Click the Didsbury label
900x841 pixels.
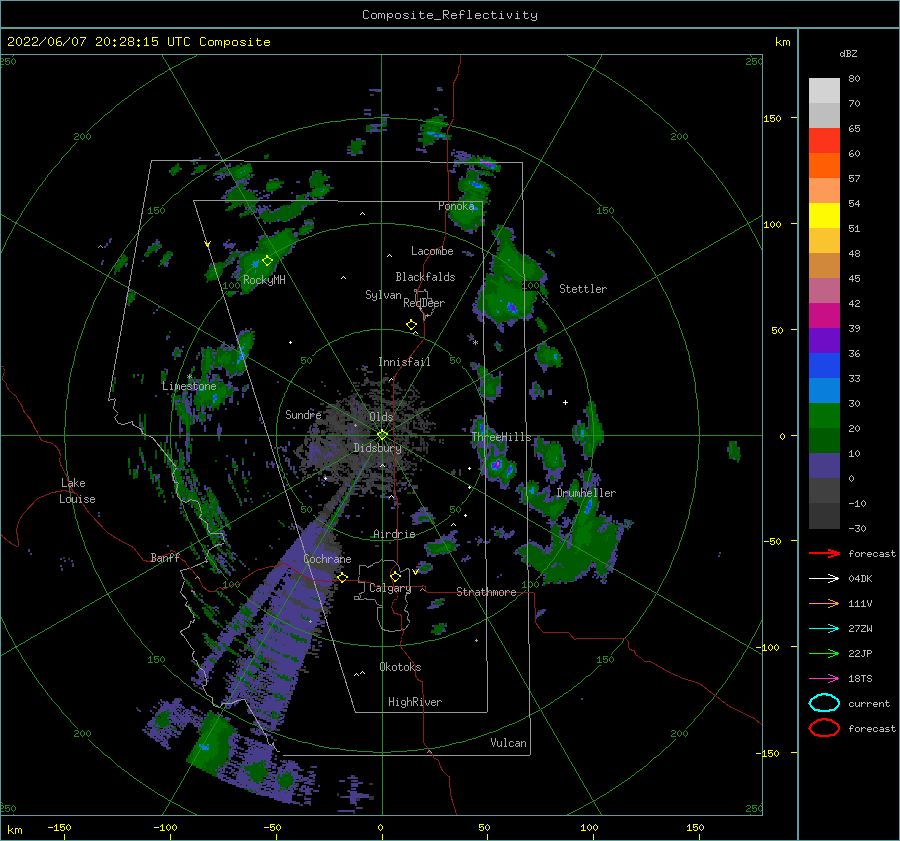pyautogui.click(x=377, y=448)
